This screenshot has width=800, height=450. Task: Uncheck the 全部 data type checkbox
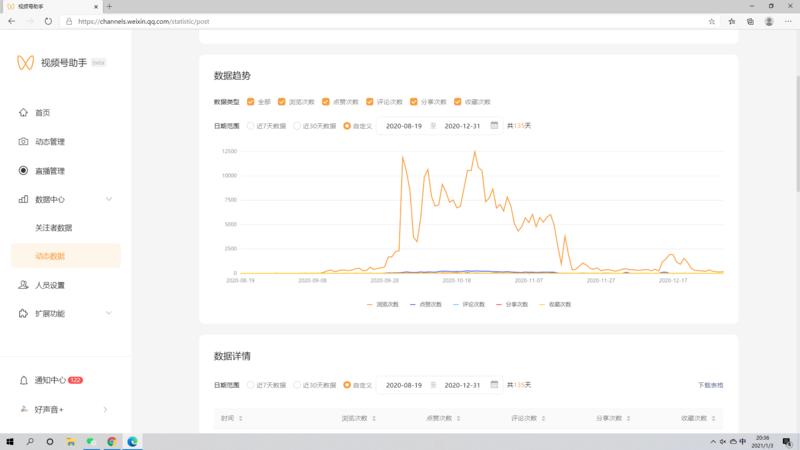click(251, 102)
